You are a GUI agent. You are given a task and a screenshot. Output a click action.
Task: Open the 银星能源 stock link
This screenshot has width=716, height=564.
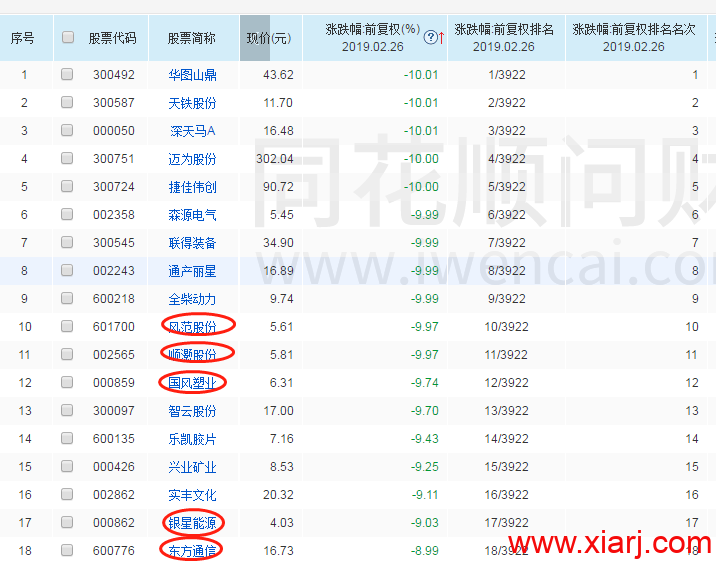click(x=192, y=523)
